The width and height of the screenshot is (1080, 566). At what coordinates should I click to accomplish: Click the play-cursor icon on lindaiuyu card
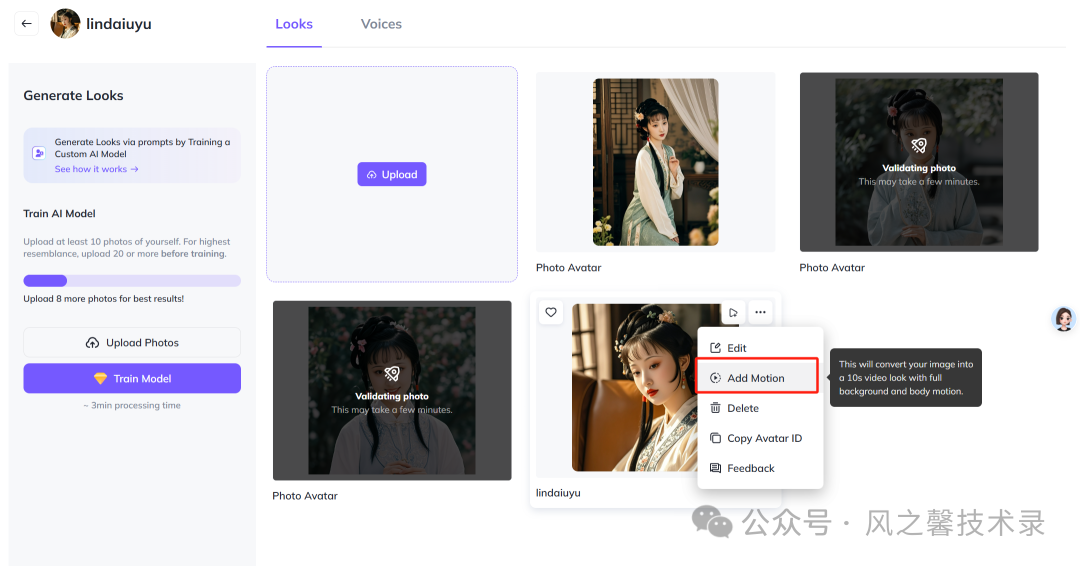pos(733,313)
